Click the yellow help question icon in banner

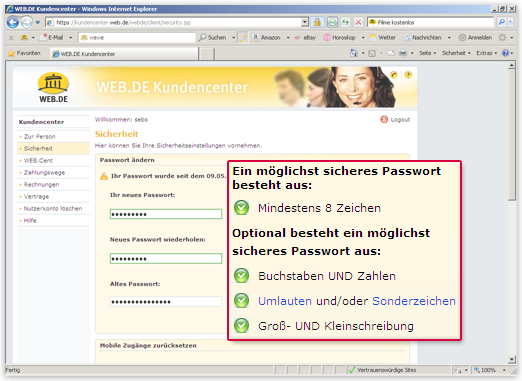408,75
